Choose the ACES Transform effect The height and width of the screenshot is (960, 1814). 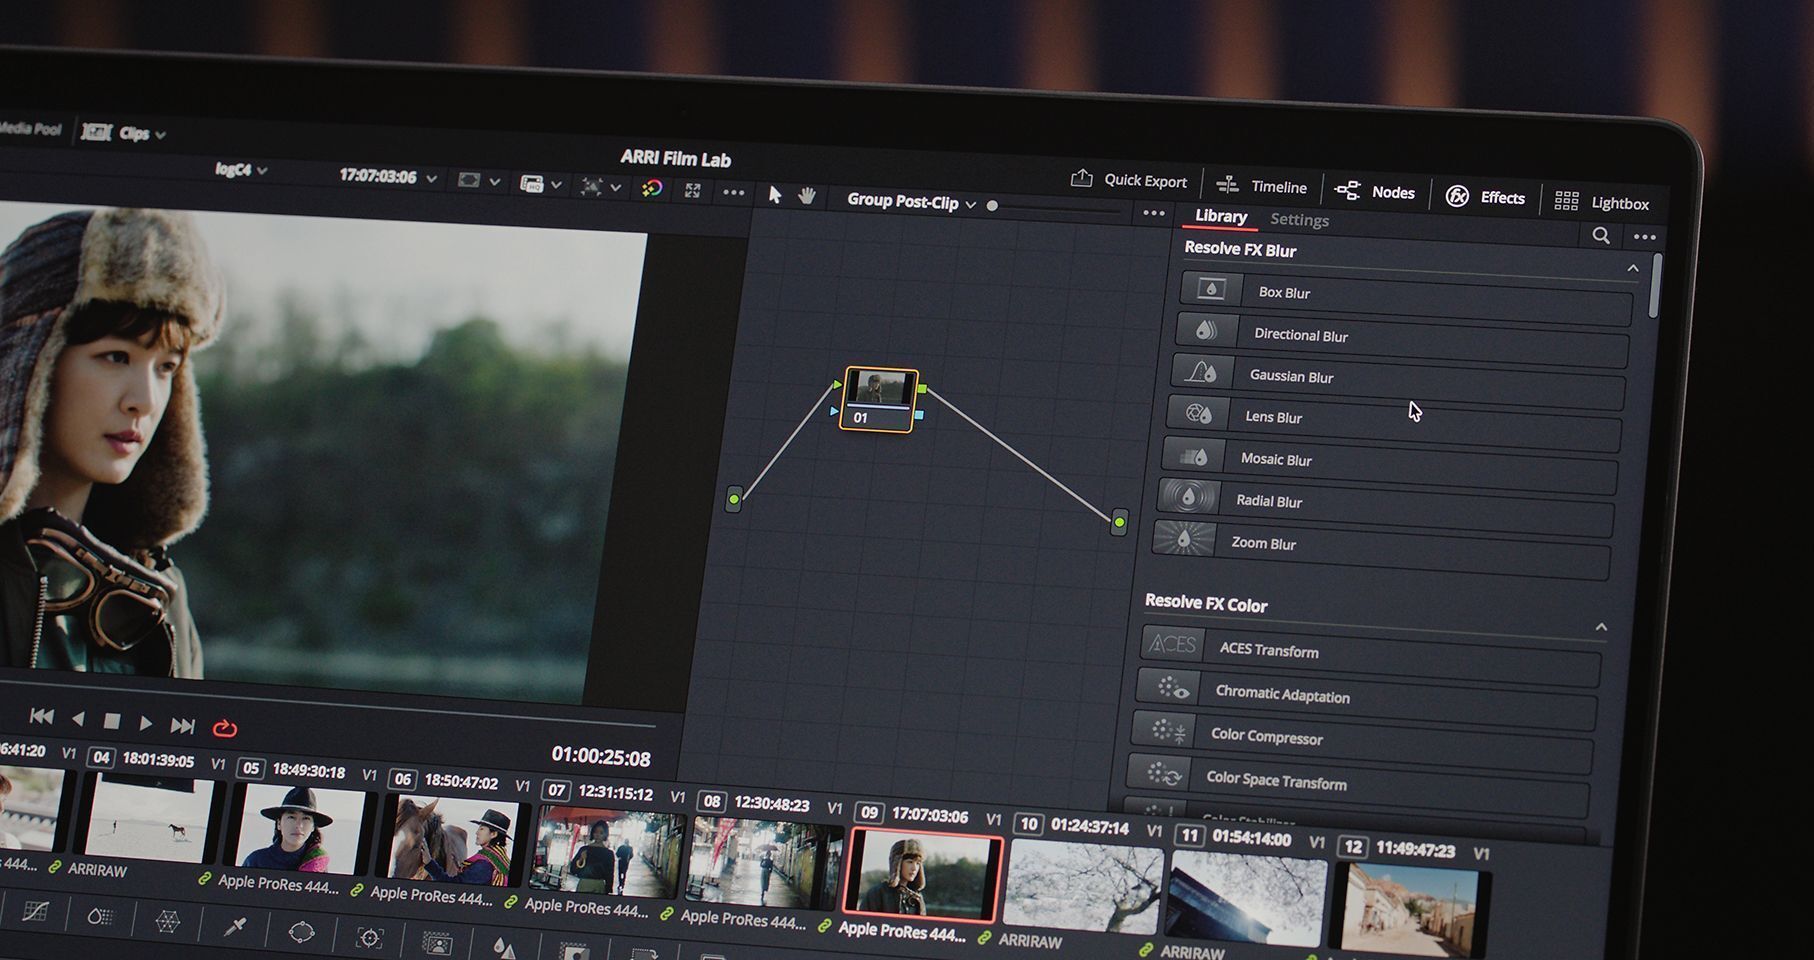(x=1268, y=650)
